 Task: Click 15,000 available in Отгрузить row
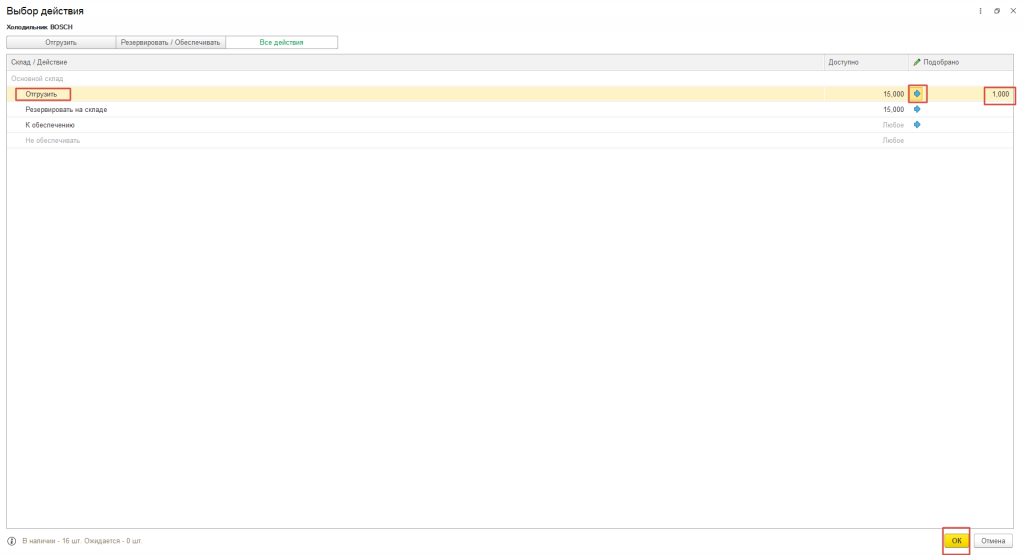coord(893,94)
